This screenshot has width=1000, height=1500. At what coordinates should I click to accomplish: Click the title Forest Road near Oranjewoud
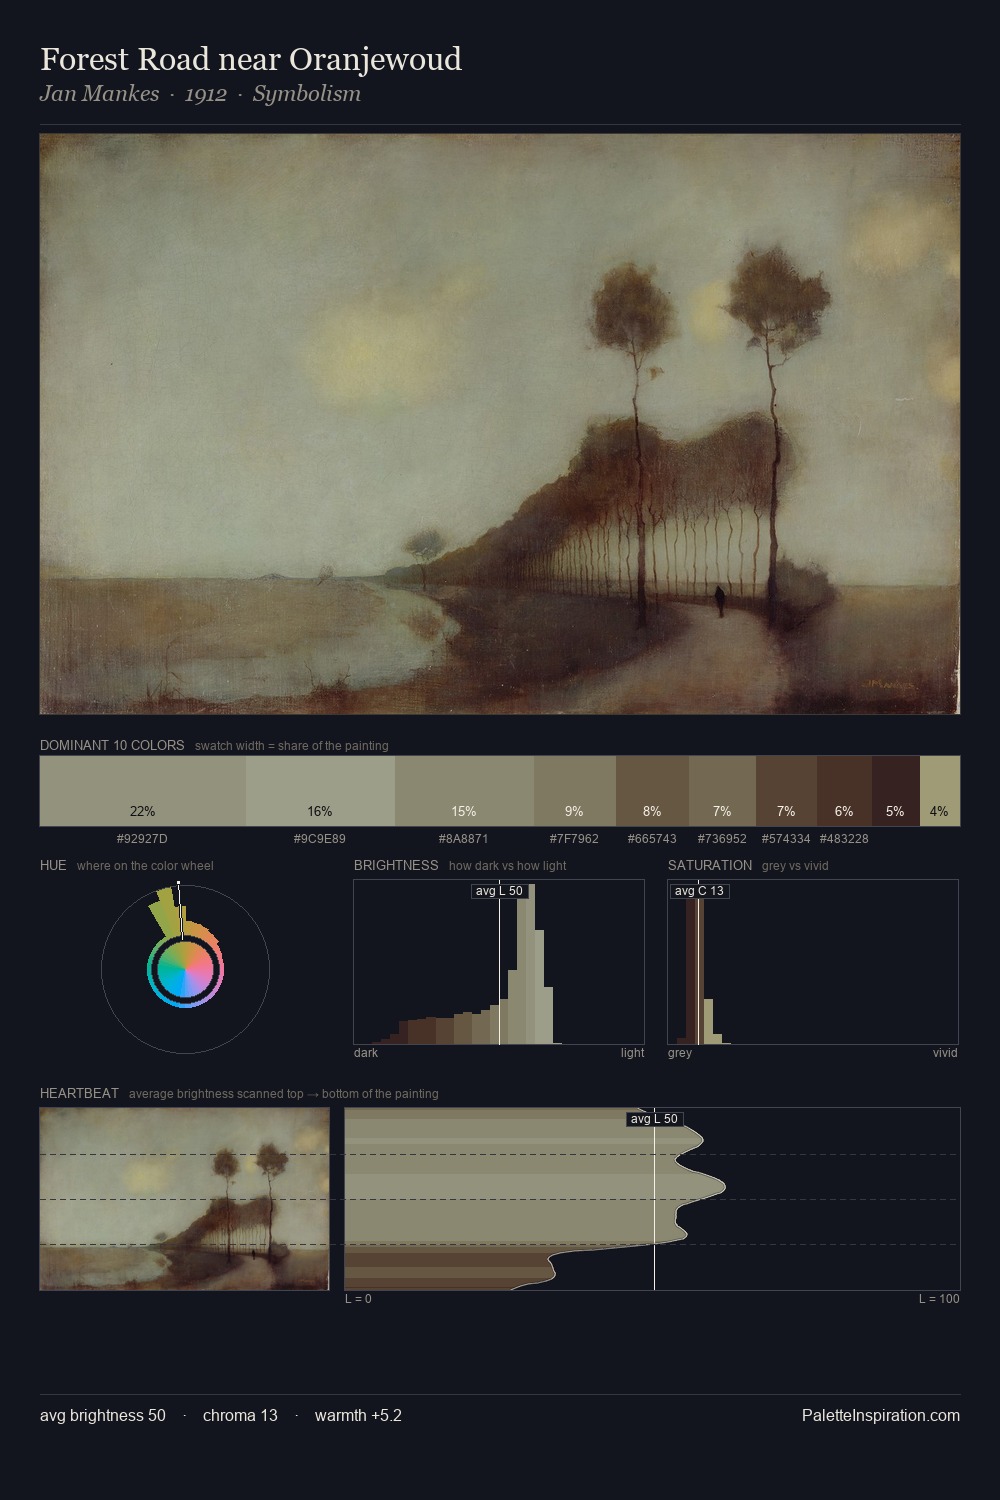click(x=251, y=59)
